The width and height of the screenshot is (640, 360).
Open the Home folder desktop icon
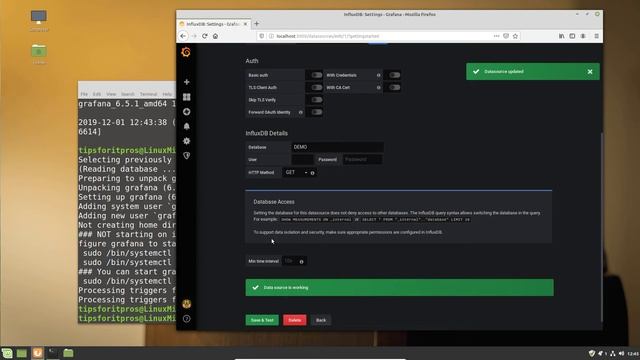[x=39, y=53]
